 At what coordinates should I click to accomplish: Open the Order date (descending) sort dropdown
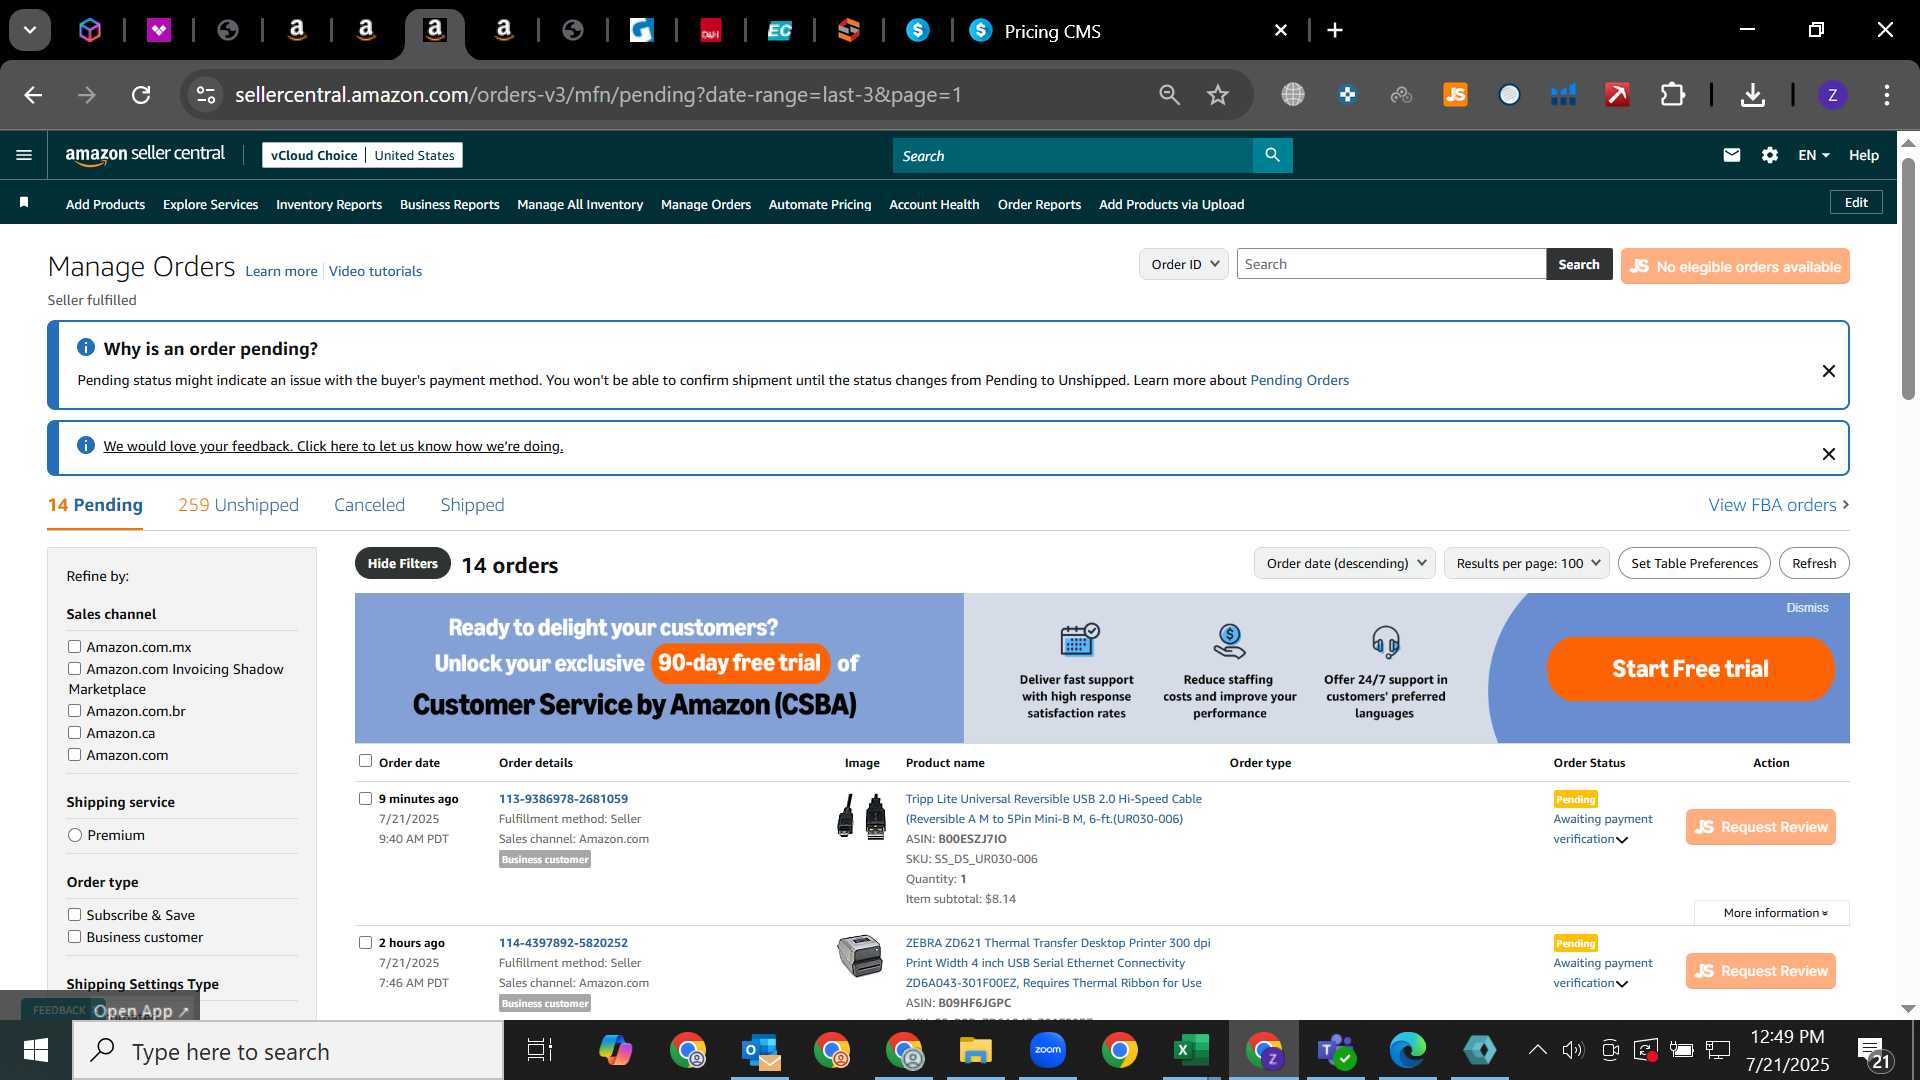click(1344, 563)
